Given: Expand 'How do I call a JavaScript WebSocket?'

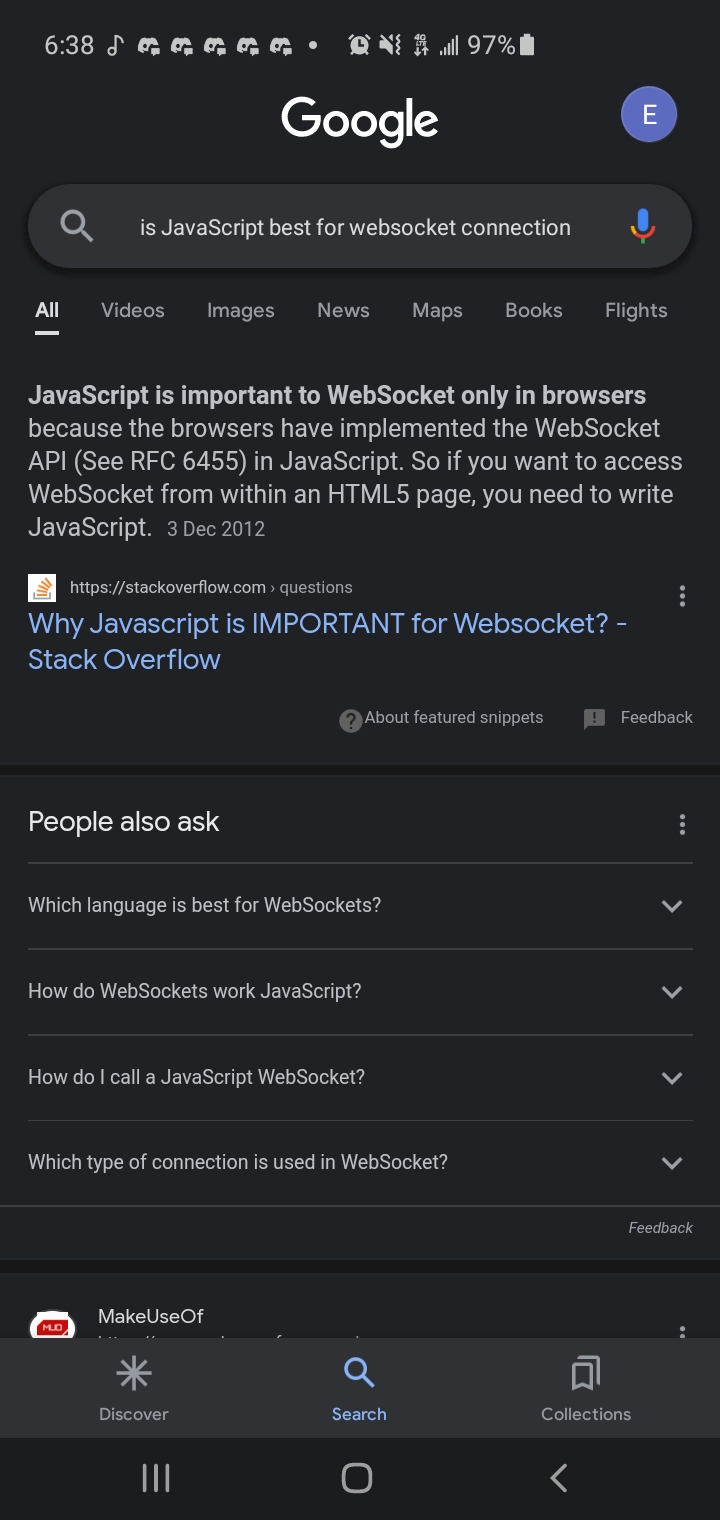Looking at the screenshot, I should [360, 1078].
